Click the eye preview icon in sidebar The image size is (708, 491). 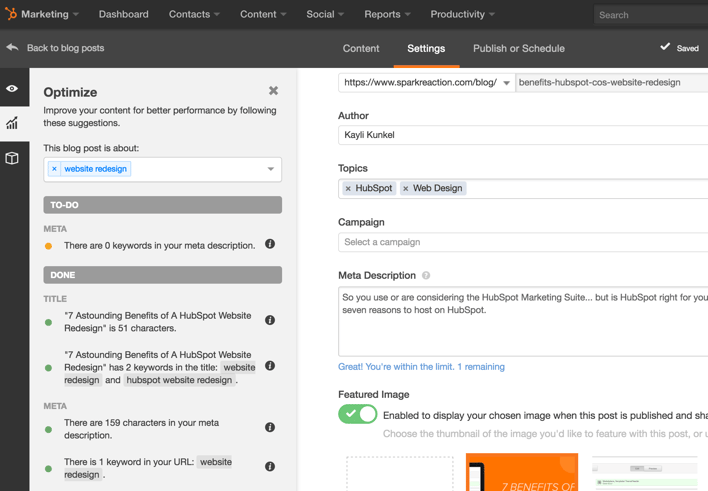[13, 89]
